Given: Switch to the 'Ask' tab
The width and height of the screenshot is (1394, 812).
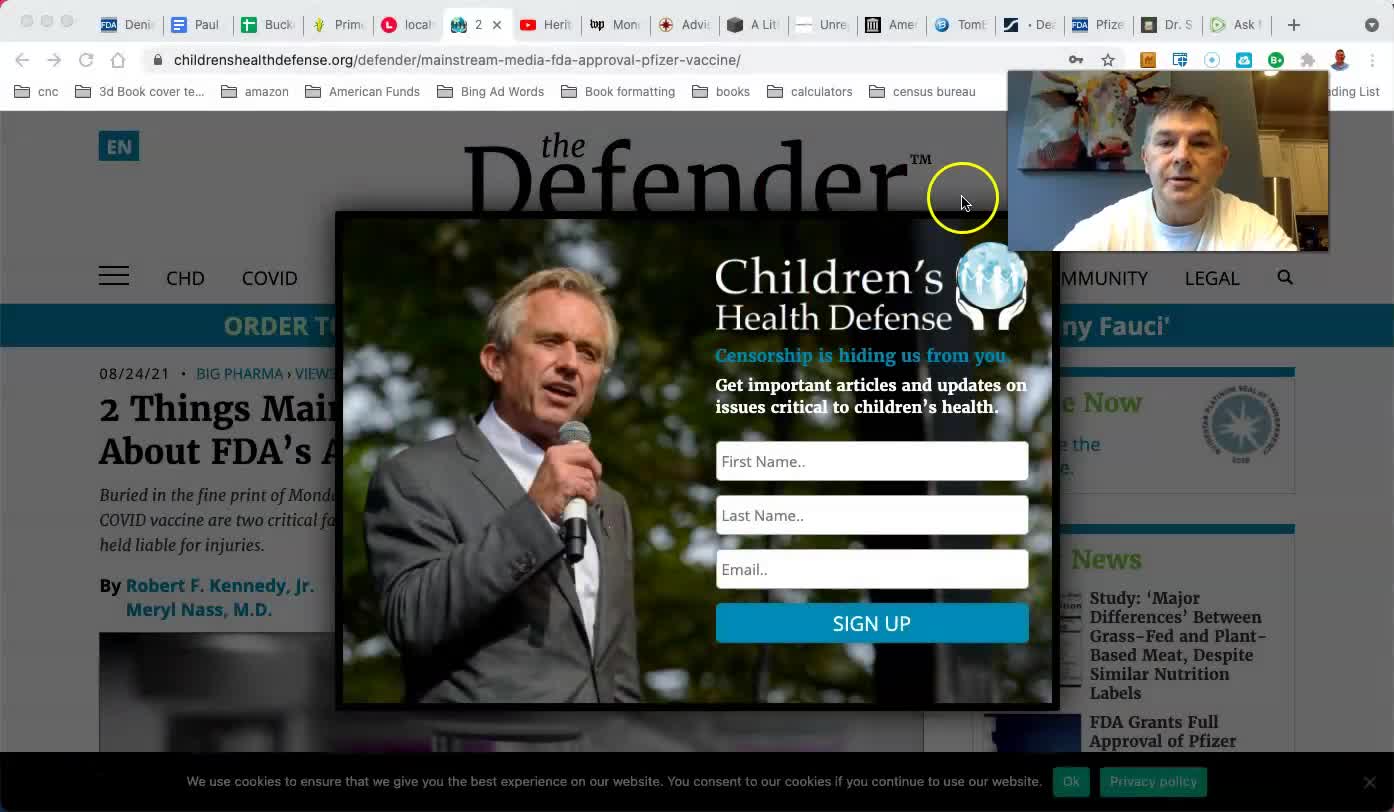Looking at the screenshot, I should pos(1238,25).
